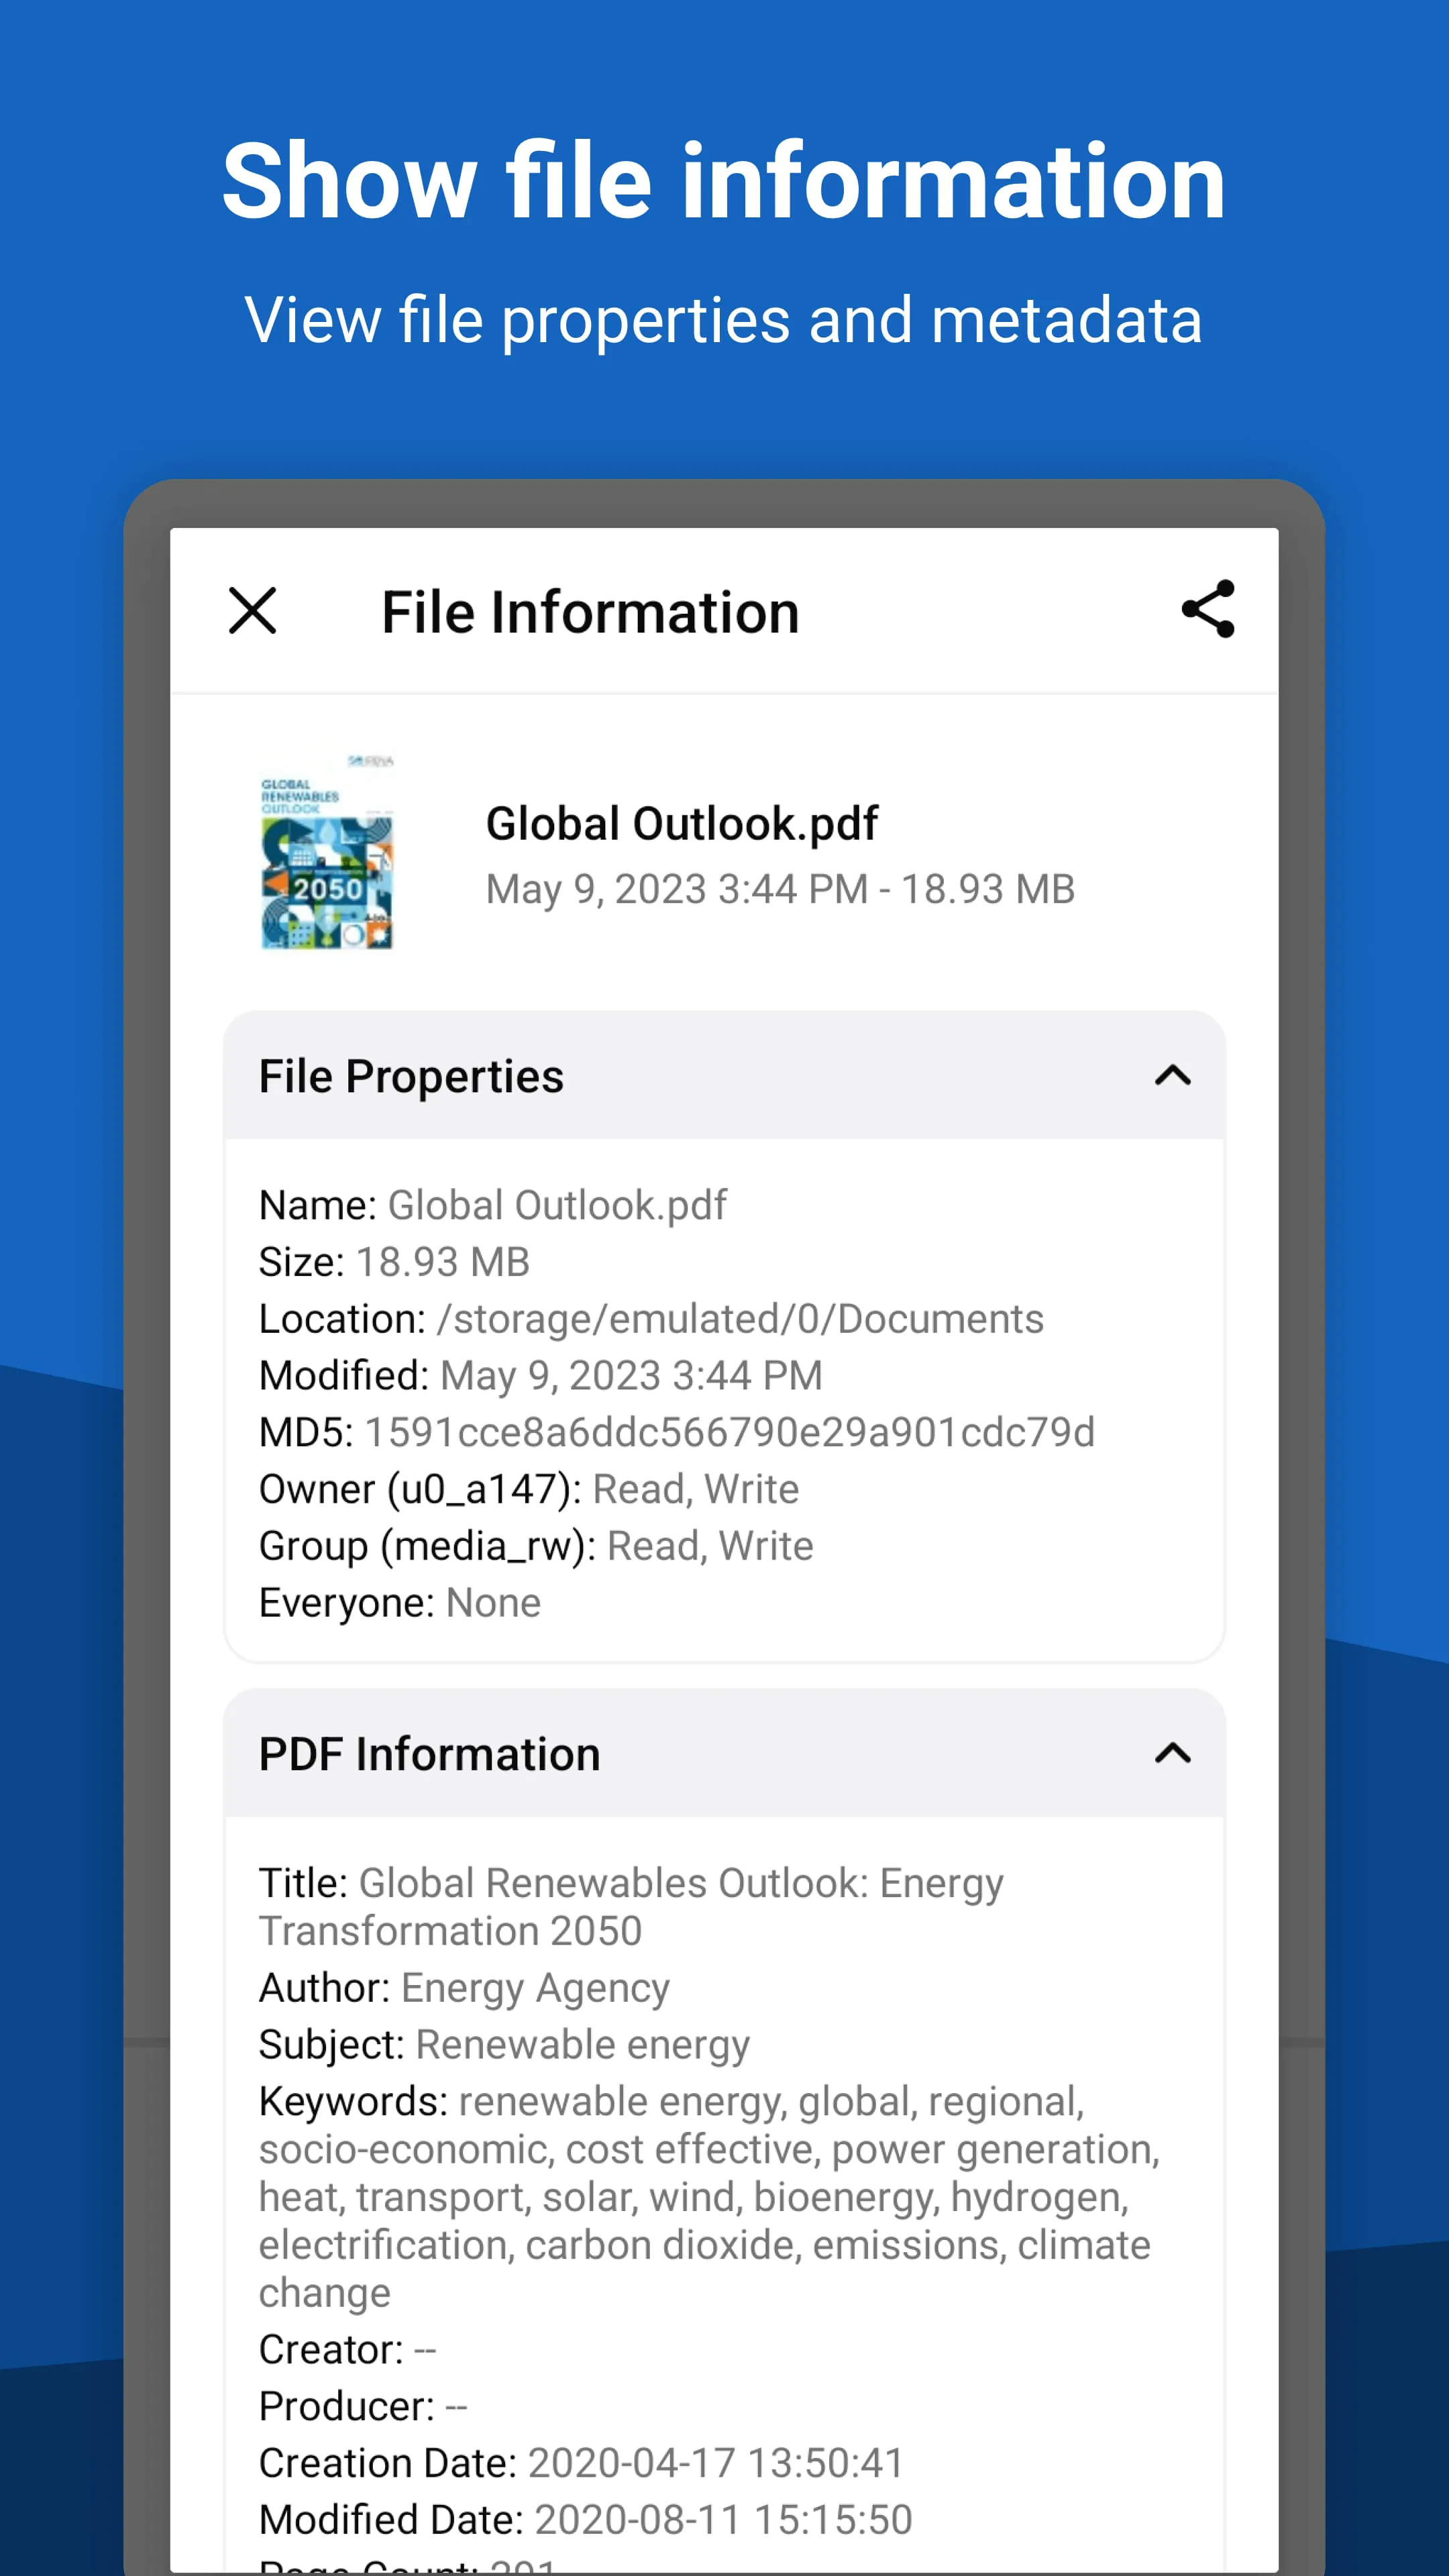Tap the Author Energy Agency value
Screen dimensions: 1449x2576
(x=463, y=1986)
